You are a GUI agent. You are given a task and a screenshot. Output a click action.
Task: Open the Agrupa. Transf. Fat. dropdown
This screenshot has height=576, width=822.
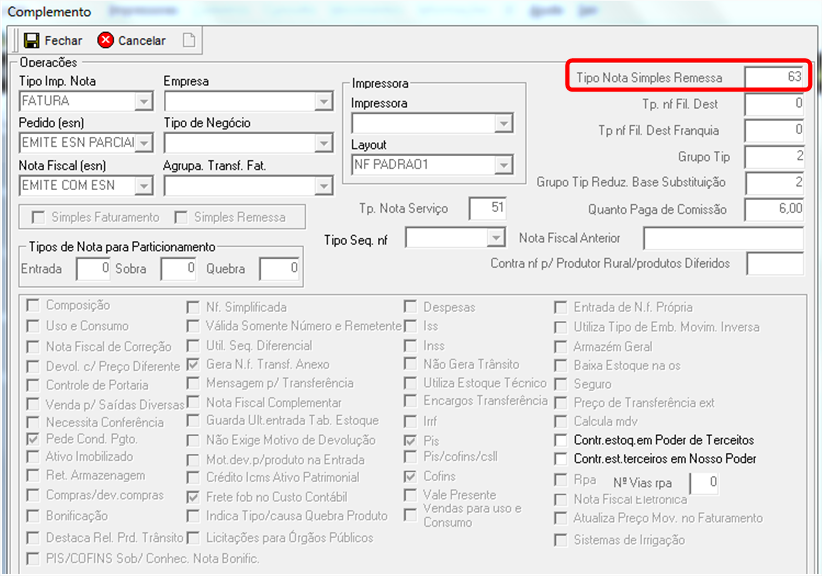pos(324,185)
